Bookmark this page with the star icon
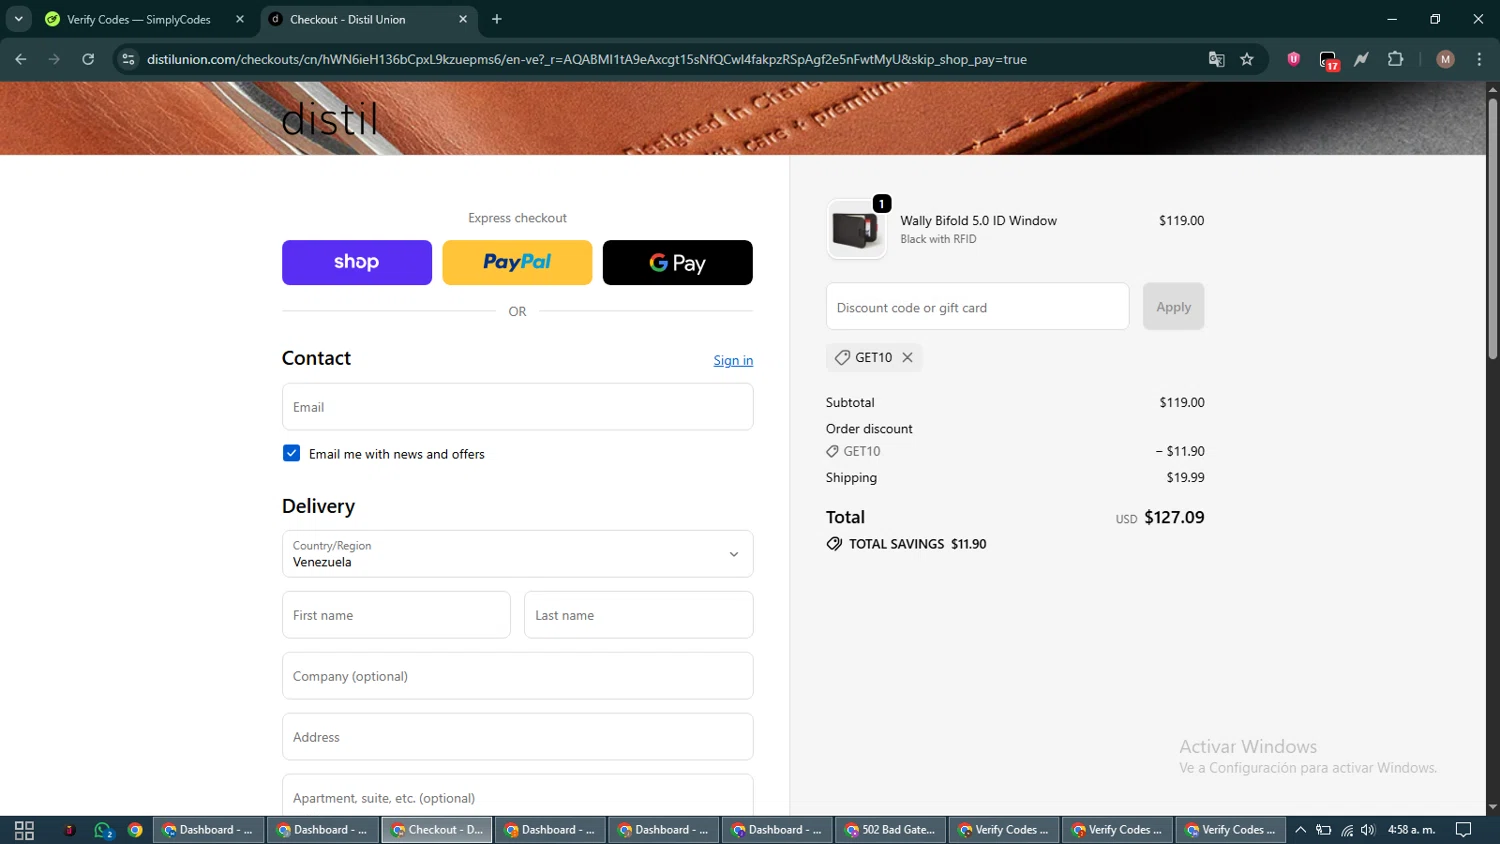Screen dimensions: 1500x844 point(1247,59)
